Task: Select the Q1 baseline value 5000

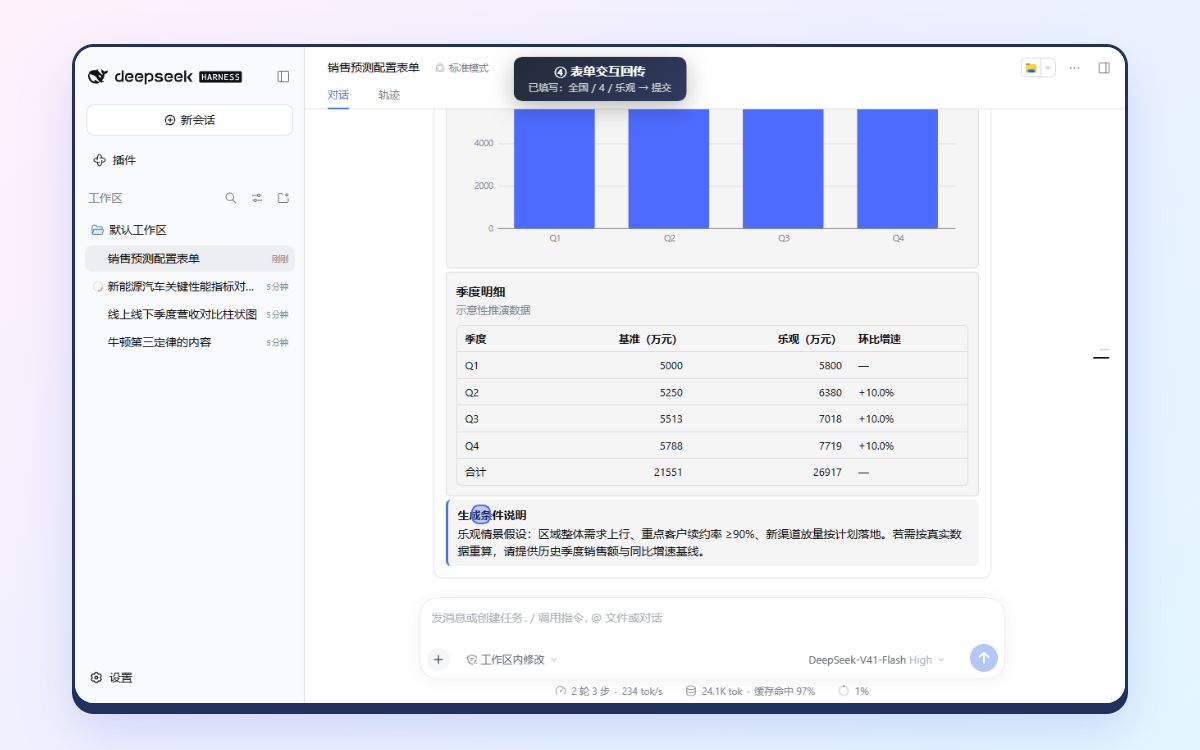Action: tap(671, 366)
